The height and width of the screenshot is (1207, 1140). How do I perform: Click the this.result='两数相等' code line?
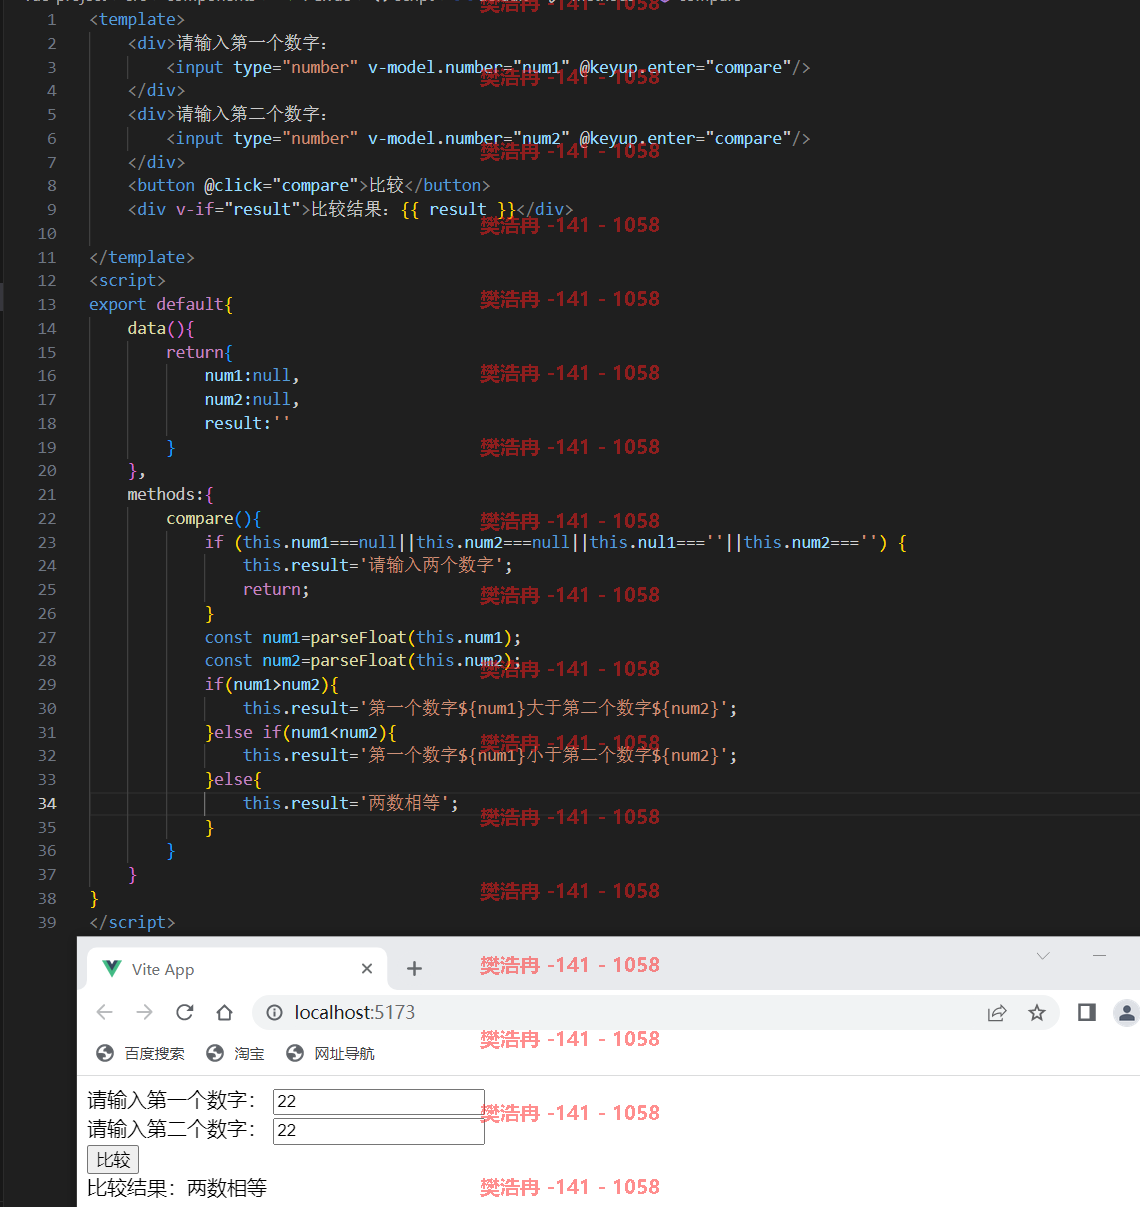tap(351, 803)
